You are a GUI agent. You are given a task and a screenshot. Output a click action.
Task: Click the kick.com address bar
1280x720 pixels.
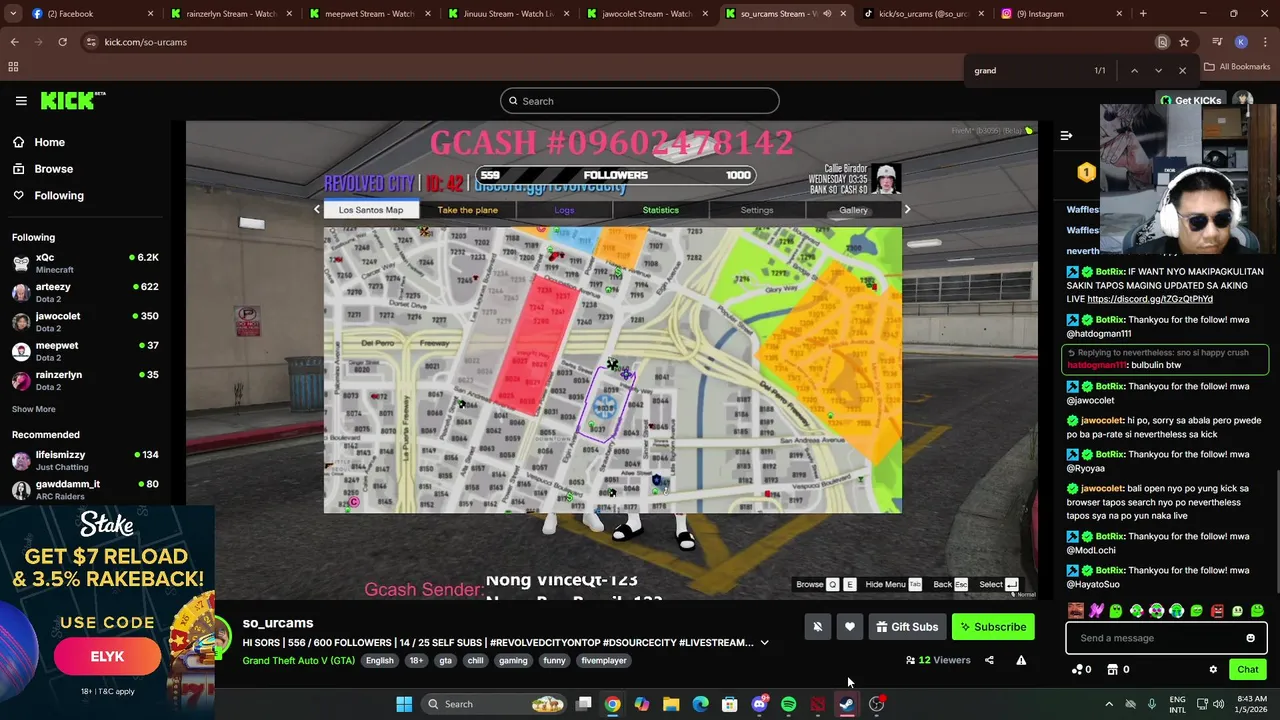tap(620, 42)
